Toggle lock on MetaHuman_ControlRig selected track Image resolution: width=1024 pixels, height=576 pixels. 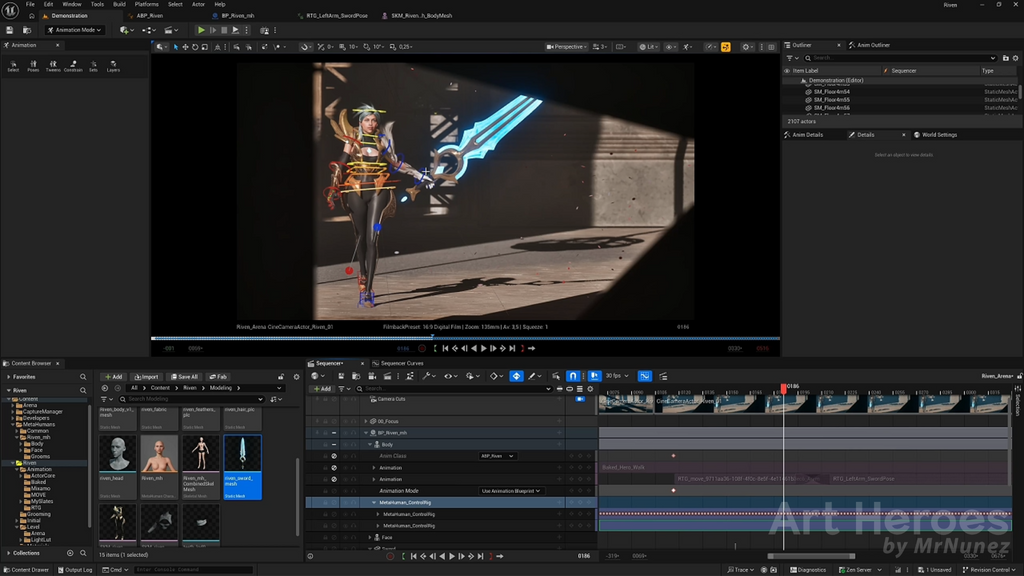(x=325, y=503)
